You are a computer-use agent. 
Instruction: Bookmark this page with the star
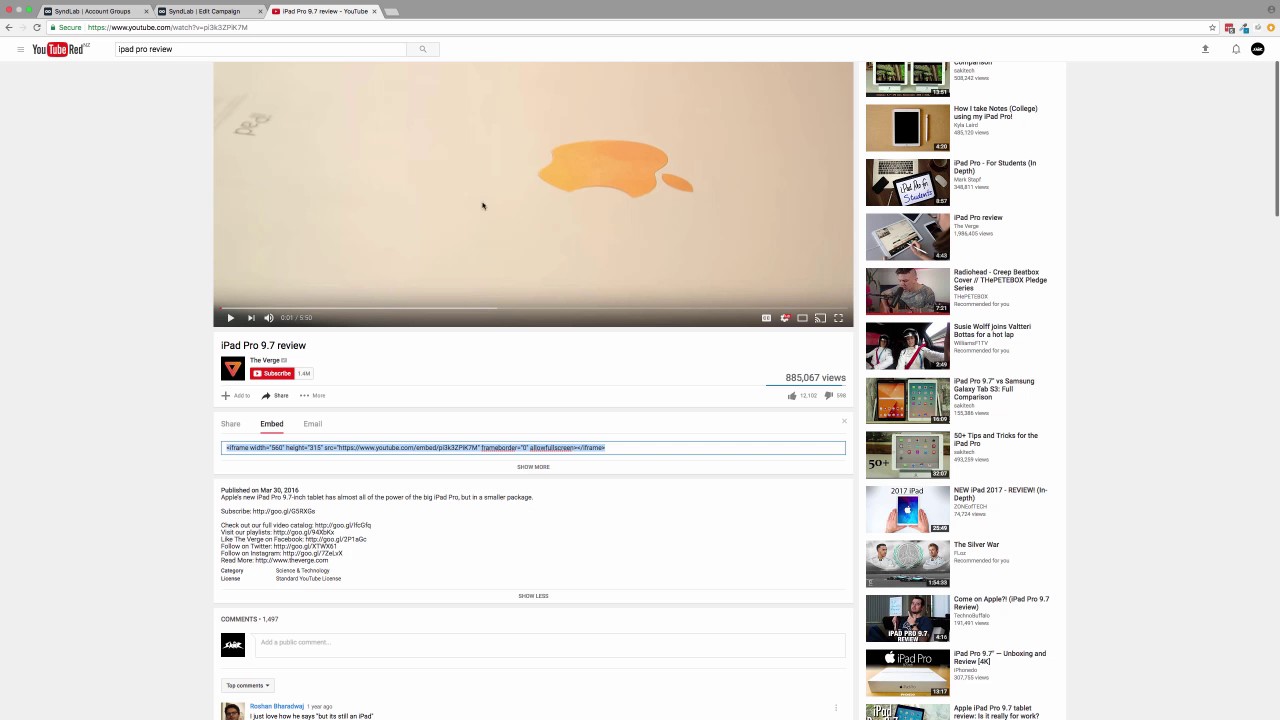(x=1213, y=27)
